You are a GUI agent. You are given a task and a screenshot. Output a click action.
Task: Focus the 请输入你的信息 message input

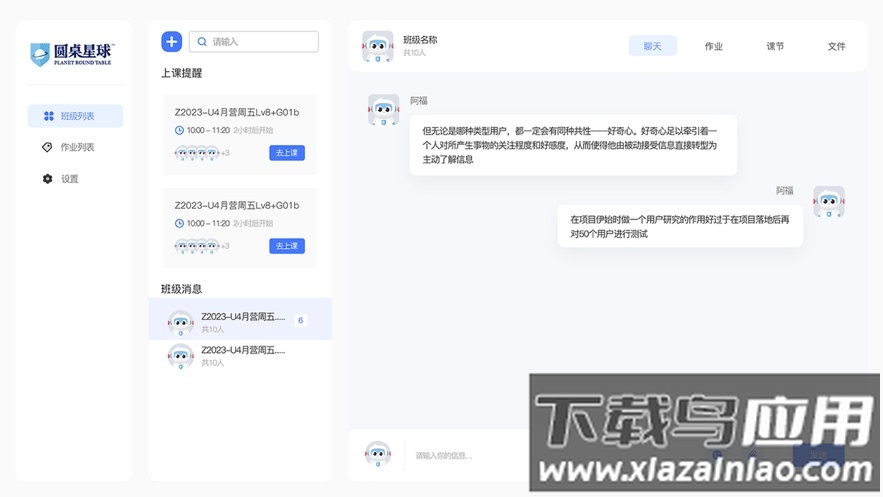(x=467, y=455)
